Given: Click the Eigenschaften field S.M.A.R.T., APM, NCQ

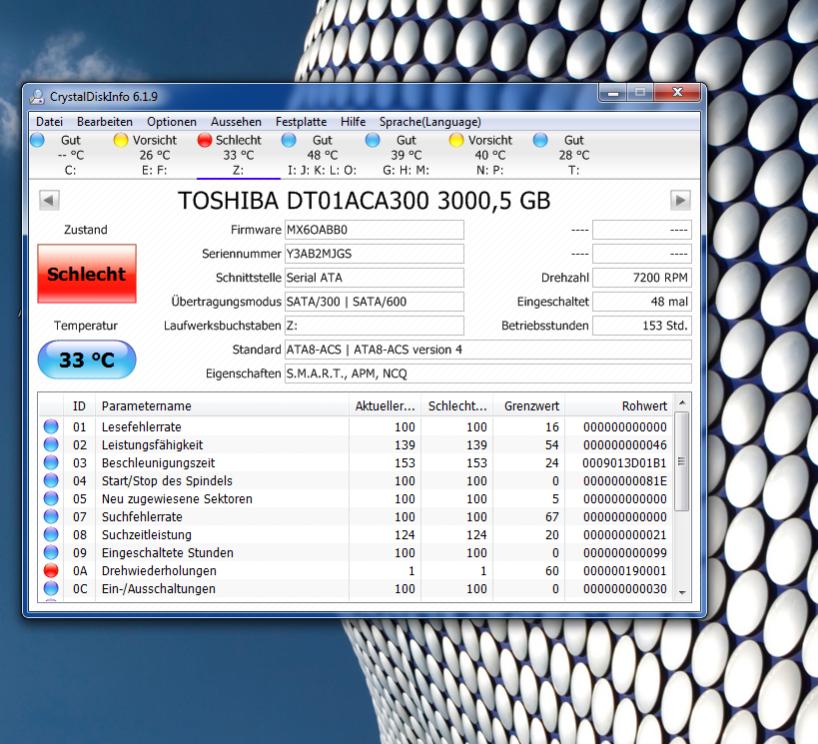Looking at the screenshot, I should pyautogui.click(x=488, y=374).
